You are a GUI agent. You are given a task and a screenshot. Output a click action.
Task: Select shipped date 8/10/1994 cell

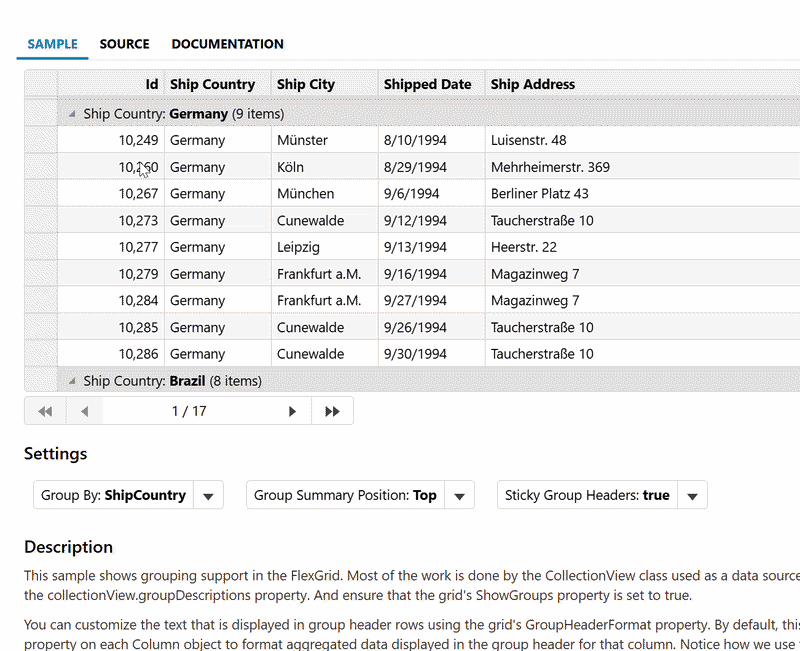pos(432,140)
